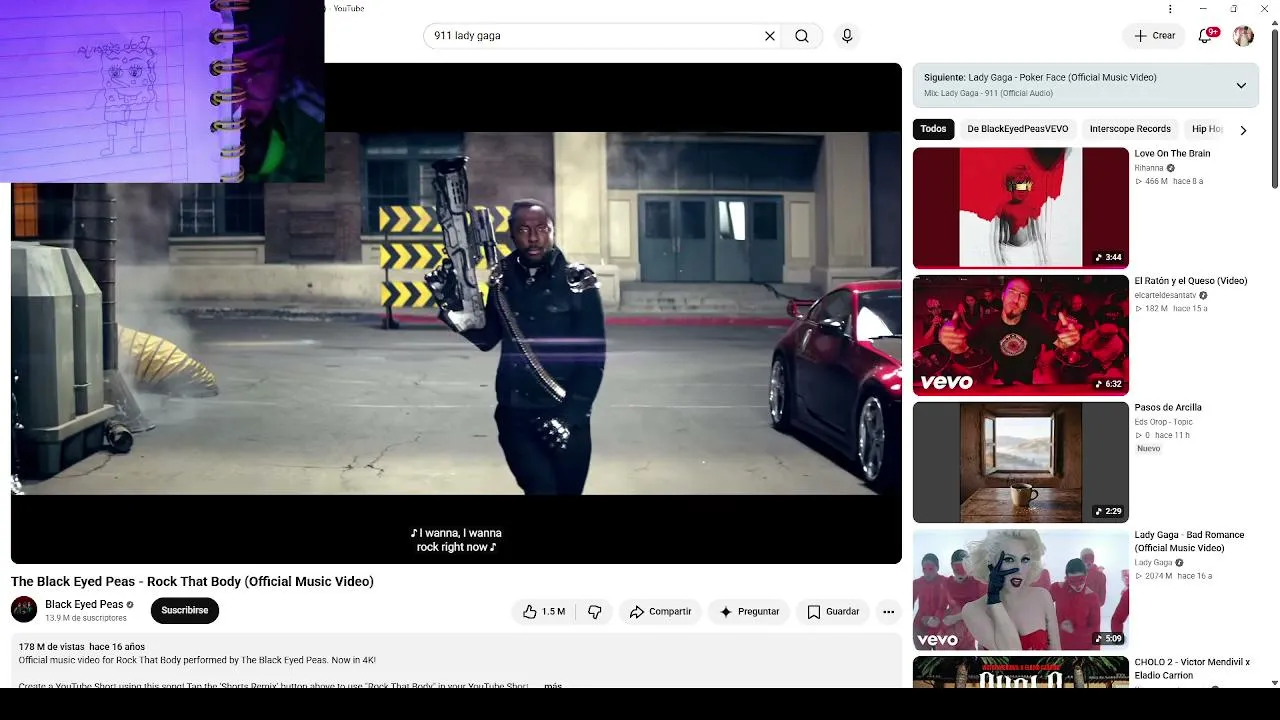Open the three-dot menu in the title bar
1280x720 pixels.
coord(1170,9)
